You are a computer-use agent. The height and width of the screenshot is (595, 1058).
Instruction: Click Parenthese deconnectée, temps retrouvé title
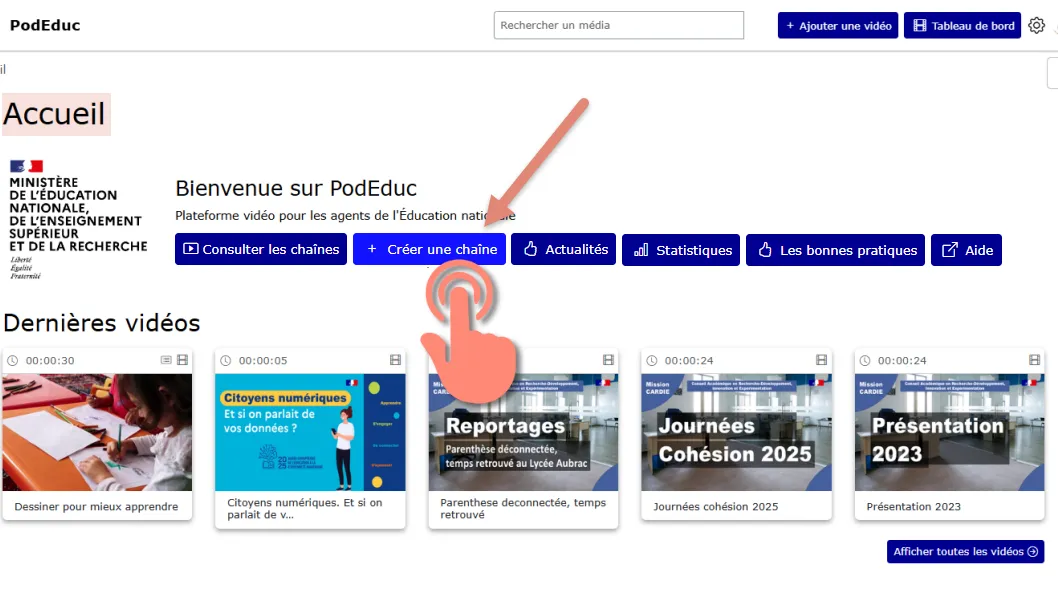coord(523,509)
